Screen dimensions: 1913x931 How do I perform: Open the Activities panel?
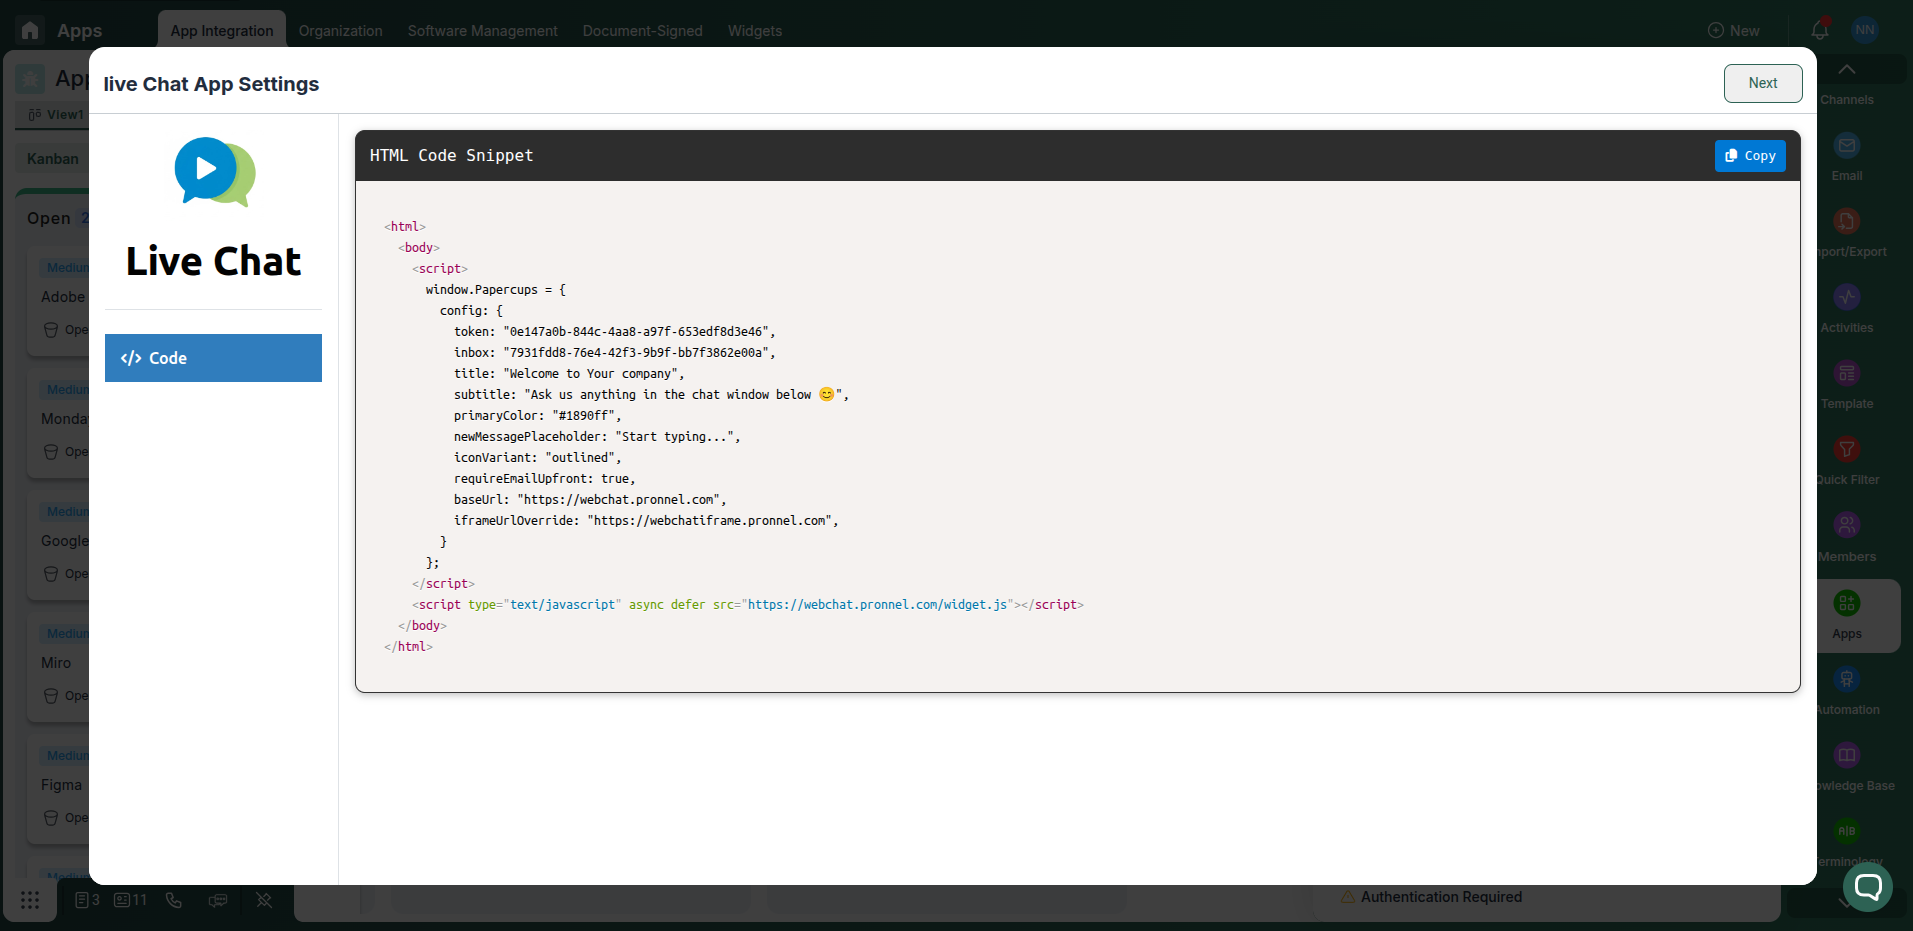[1845, 299]
